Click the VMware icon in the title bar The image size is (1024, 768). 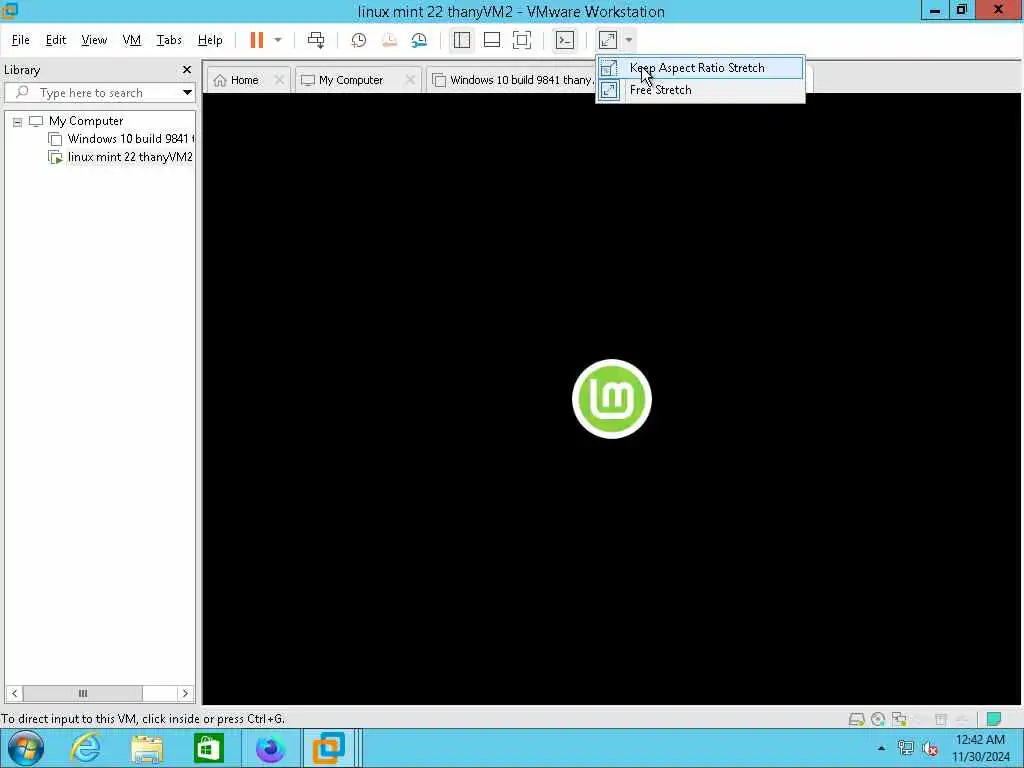(x=9, y=10)
